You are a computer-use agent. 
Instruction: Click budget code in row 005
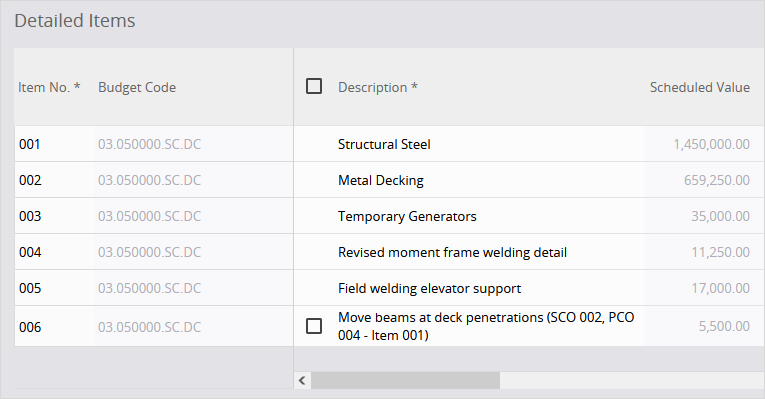click(x=149, y=289)
